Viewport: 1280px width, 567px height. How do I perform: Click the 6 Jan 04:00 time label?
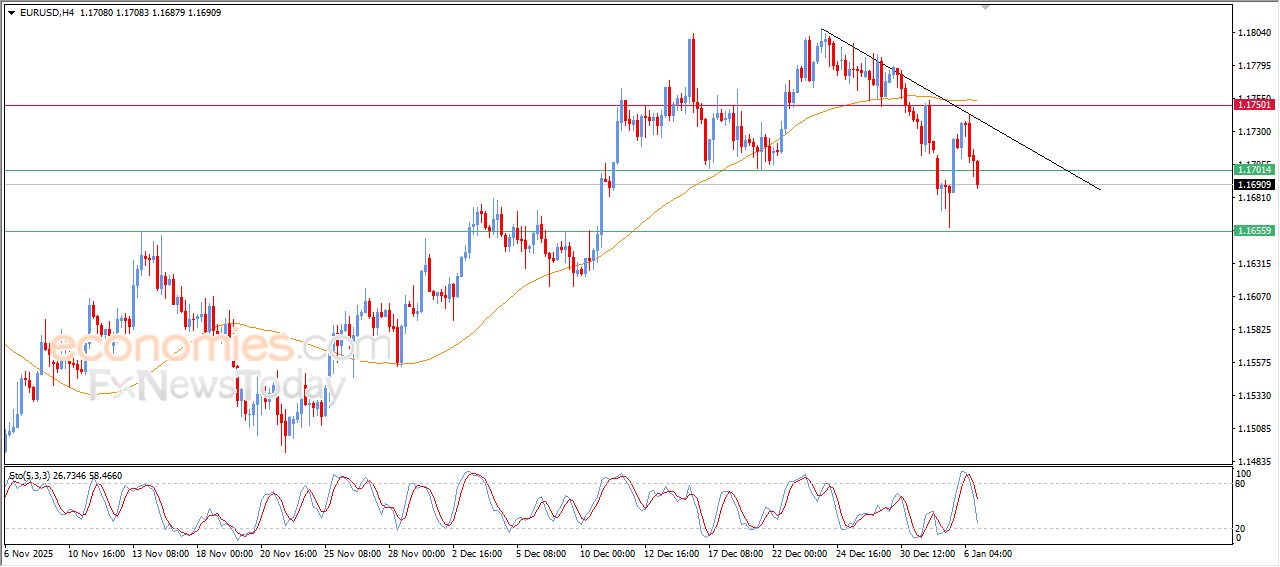tap(990, 552)
